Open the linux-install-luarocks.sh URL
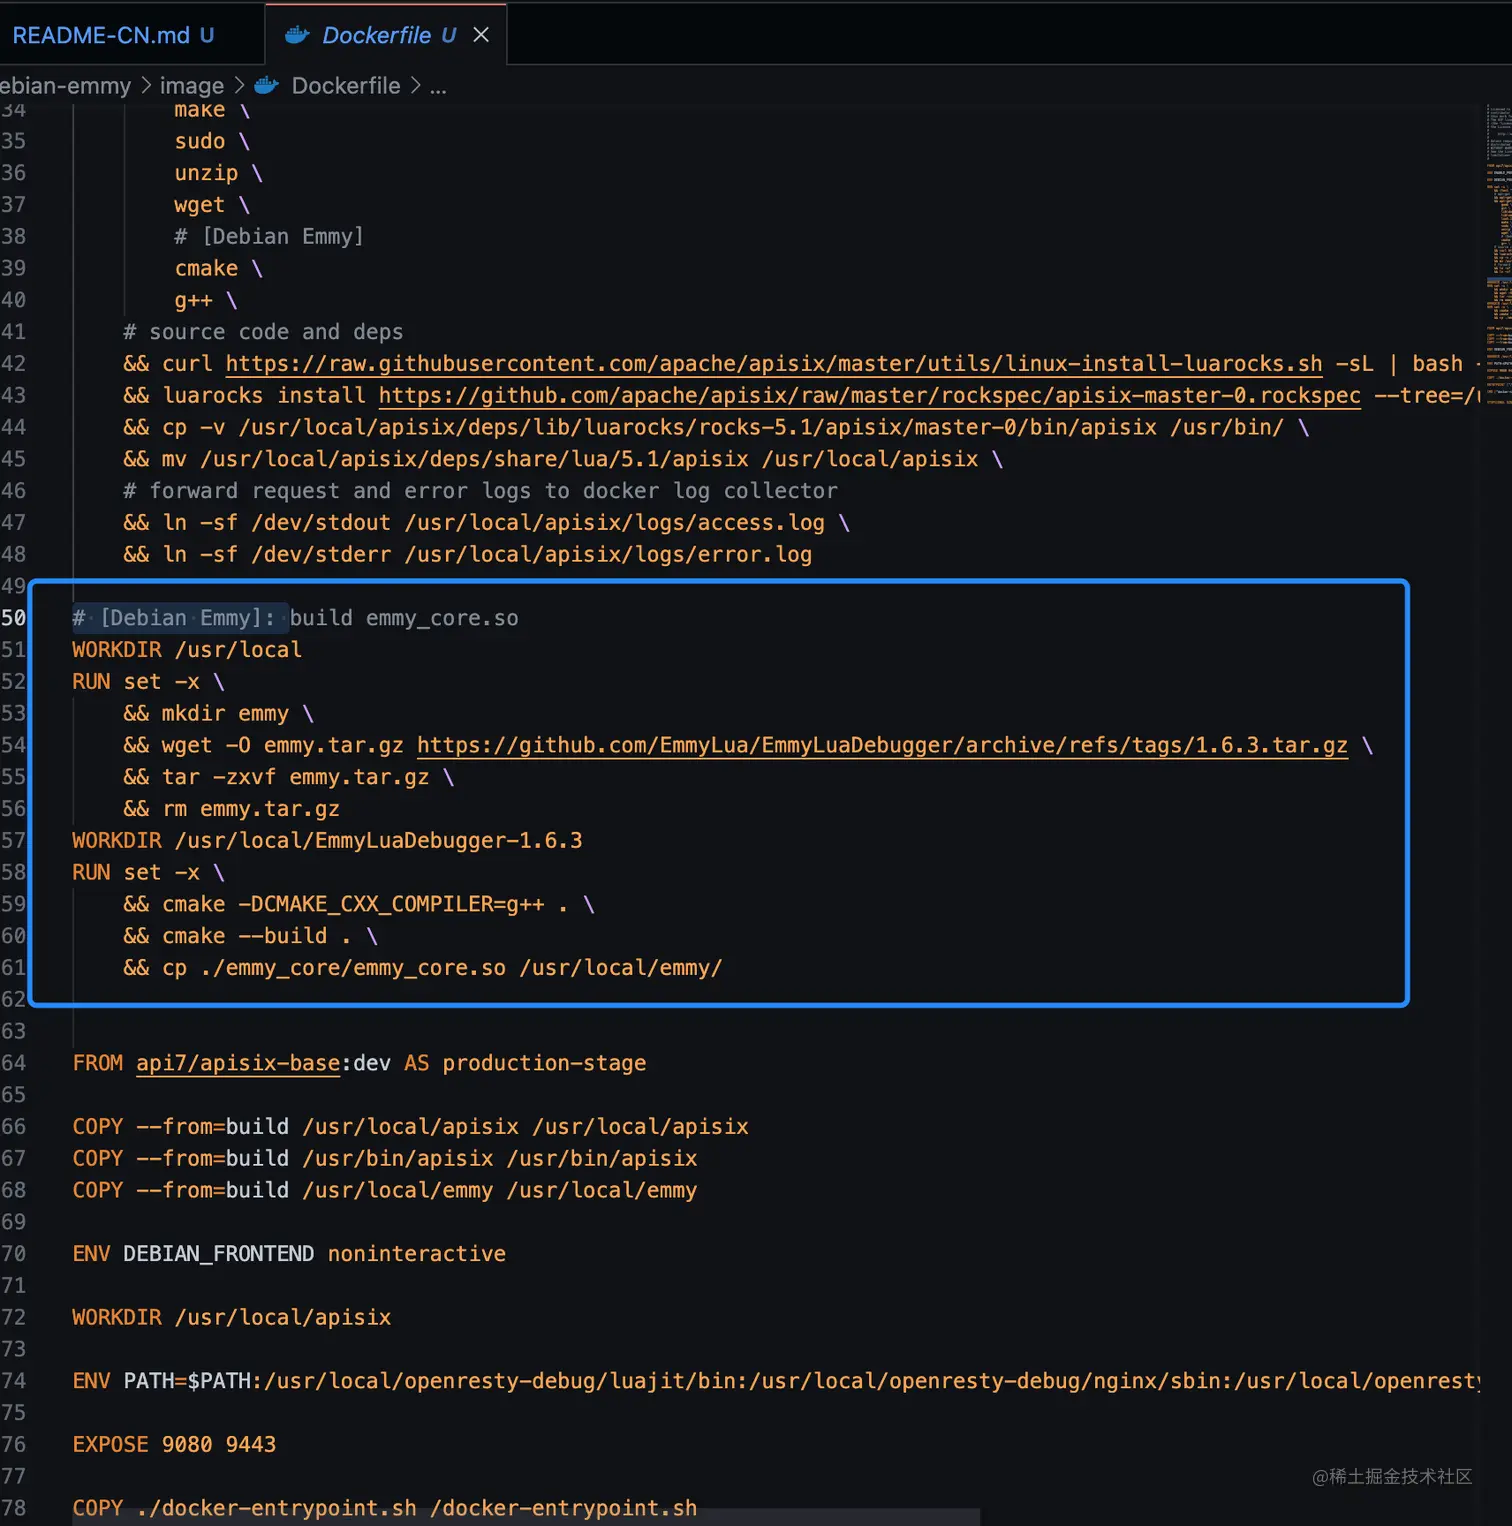The width and height of the screenshot is (1512, 1526). click(x=775, y=363)
